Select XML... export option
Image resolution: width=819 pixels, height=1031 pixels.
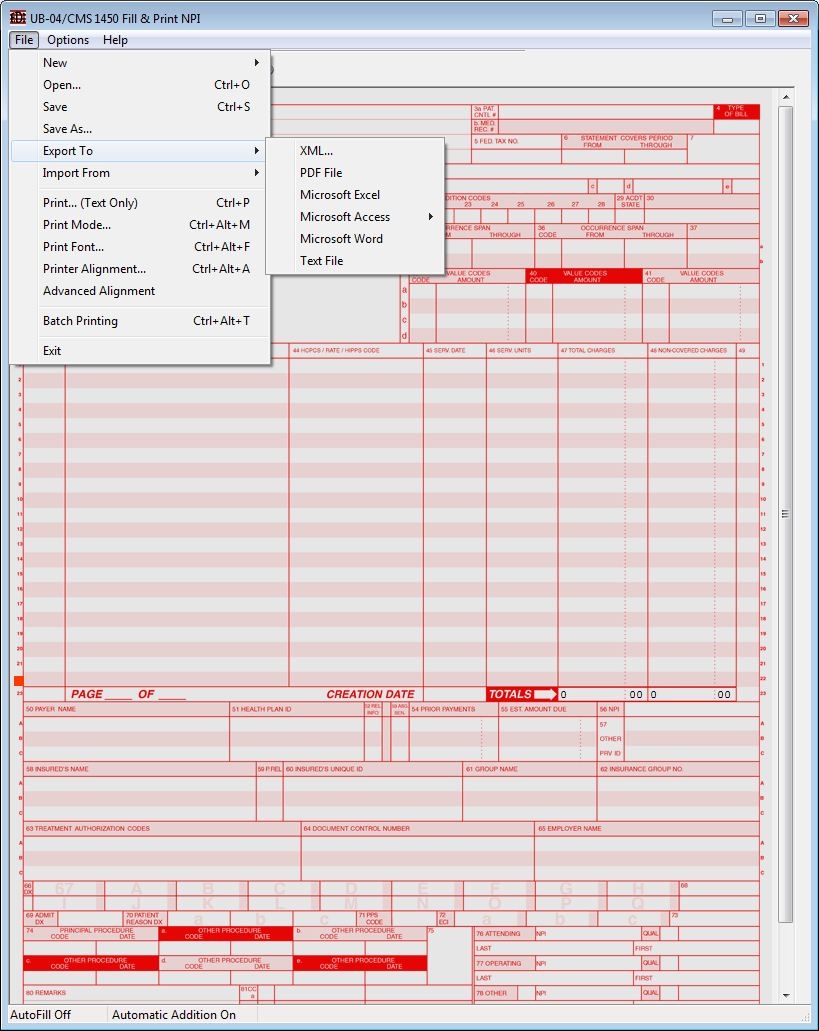316,151
